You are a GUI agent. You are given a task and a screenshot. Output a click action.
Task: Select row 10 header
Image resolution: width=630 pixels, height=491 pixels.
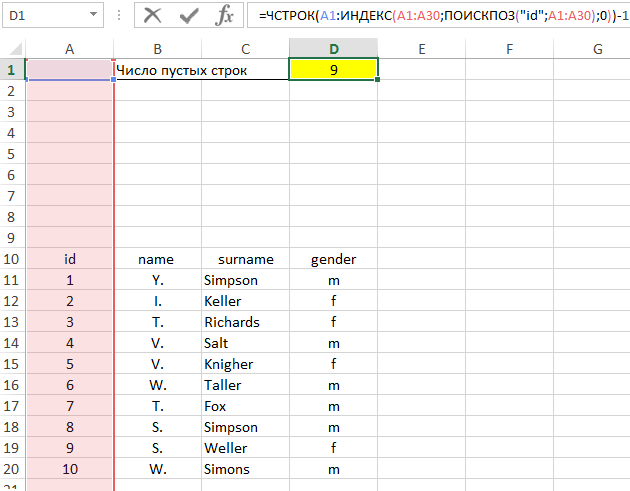12,259
